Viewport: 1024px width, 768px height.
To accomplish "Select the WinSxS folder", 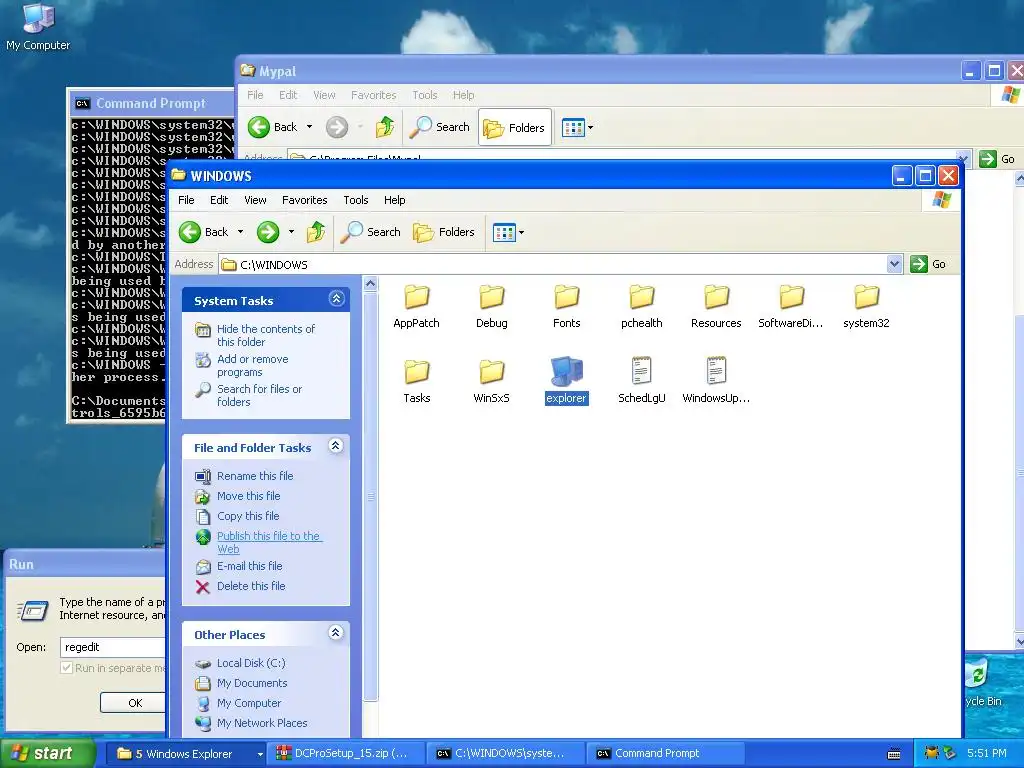I will (x=491, y=382).
